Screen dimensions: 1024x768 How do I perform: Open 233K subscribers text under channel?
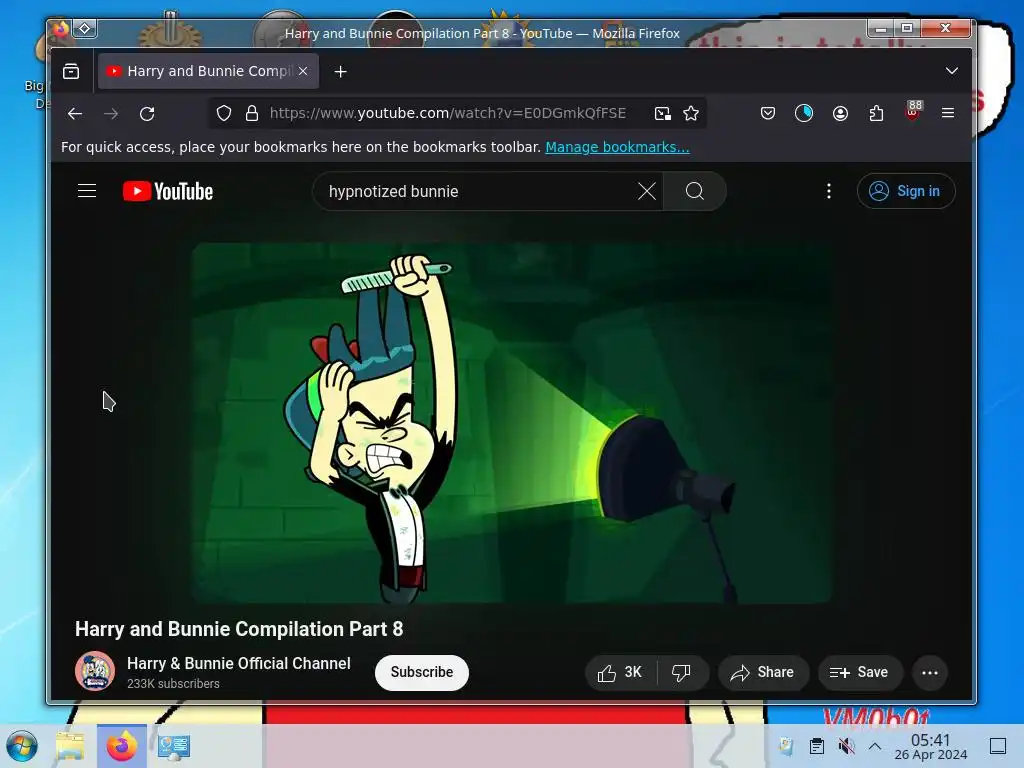[173, 684]
